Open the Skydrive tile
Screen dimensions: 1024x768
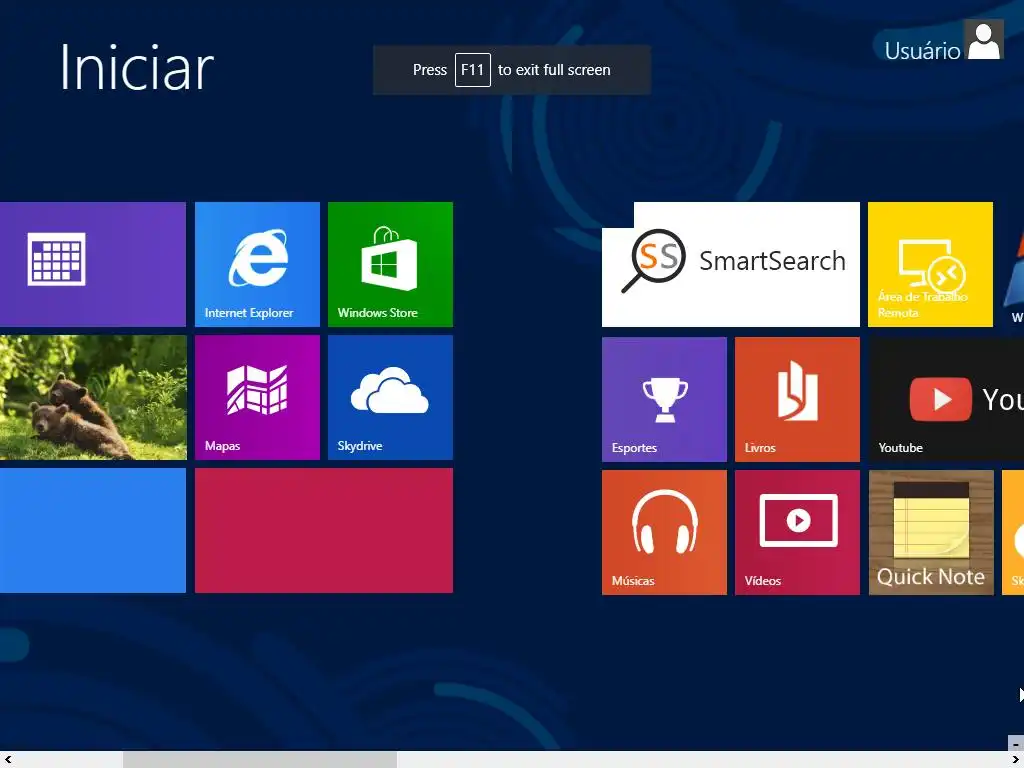click(x=391, y=397)
